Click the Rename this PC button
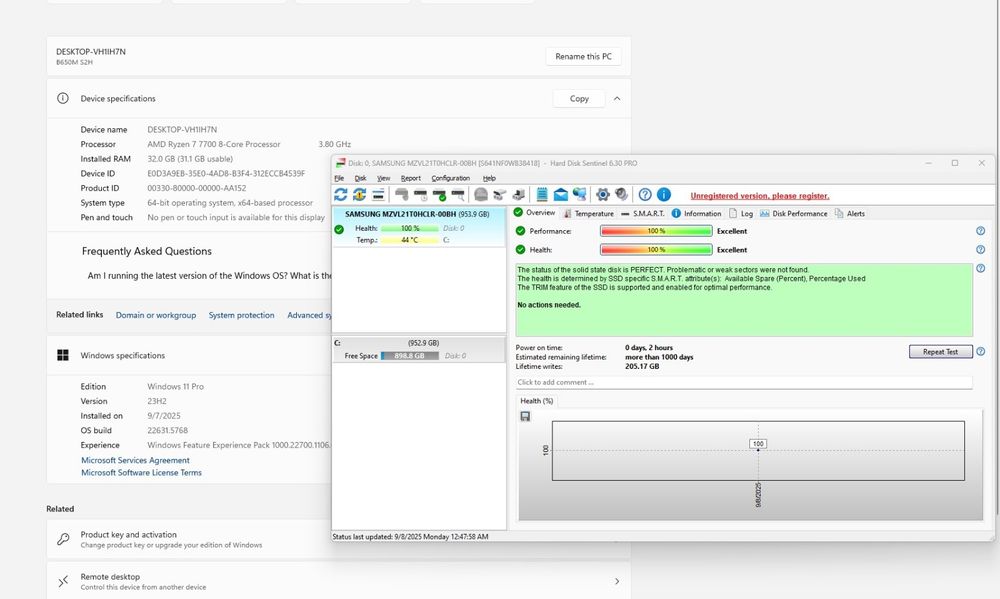Viewport: 1000px width, 599px height. 583,56
